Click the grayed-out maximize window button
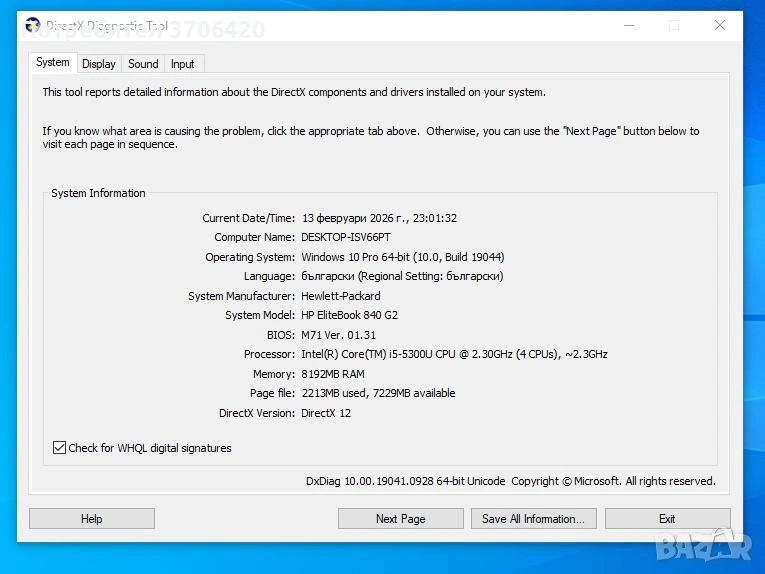Viewport: 765px width, 574px height. [674, 26]
